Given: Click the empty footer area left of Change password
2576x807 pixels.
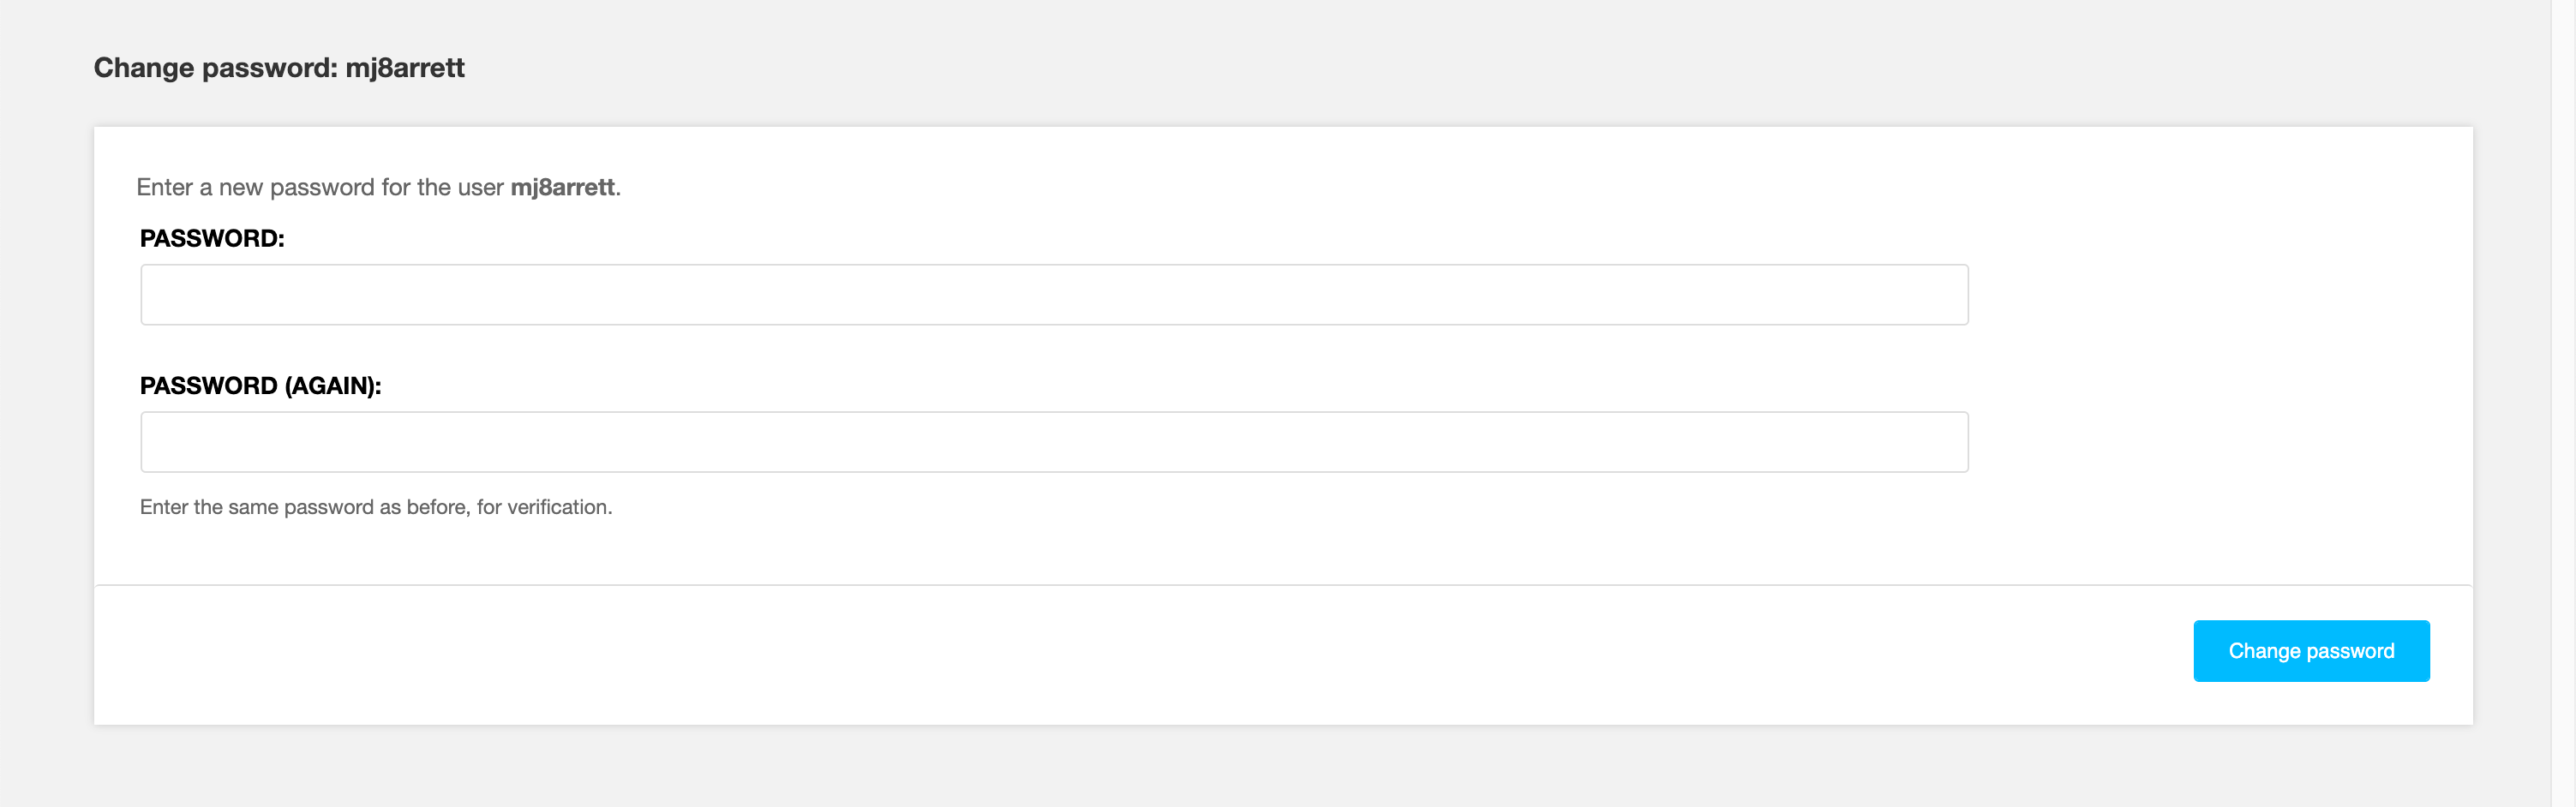Looking at the screenshot, I should [x=1100, y=653].
